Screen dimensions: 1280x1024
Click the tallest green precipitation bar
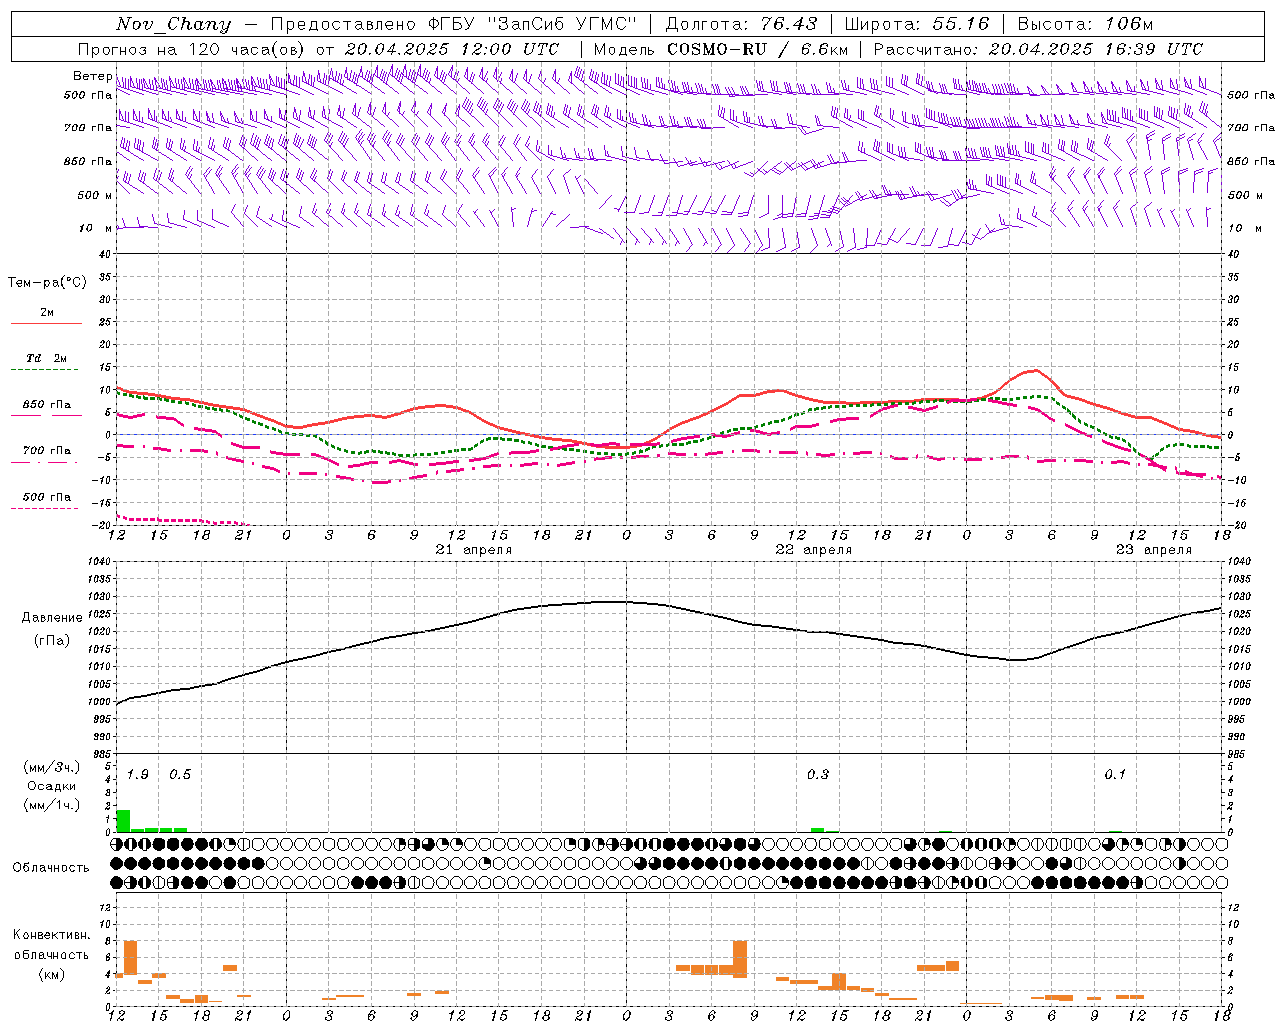(x=123, y=820)
